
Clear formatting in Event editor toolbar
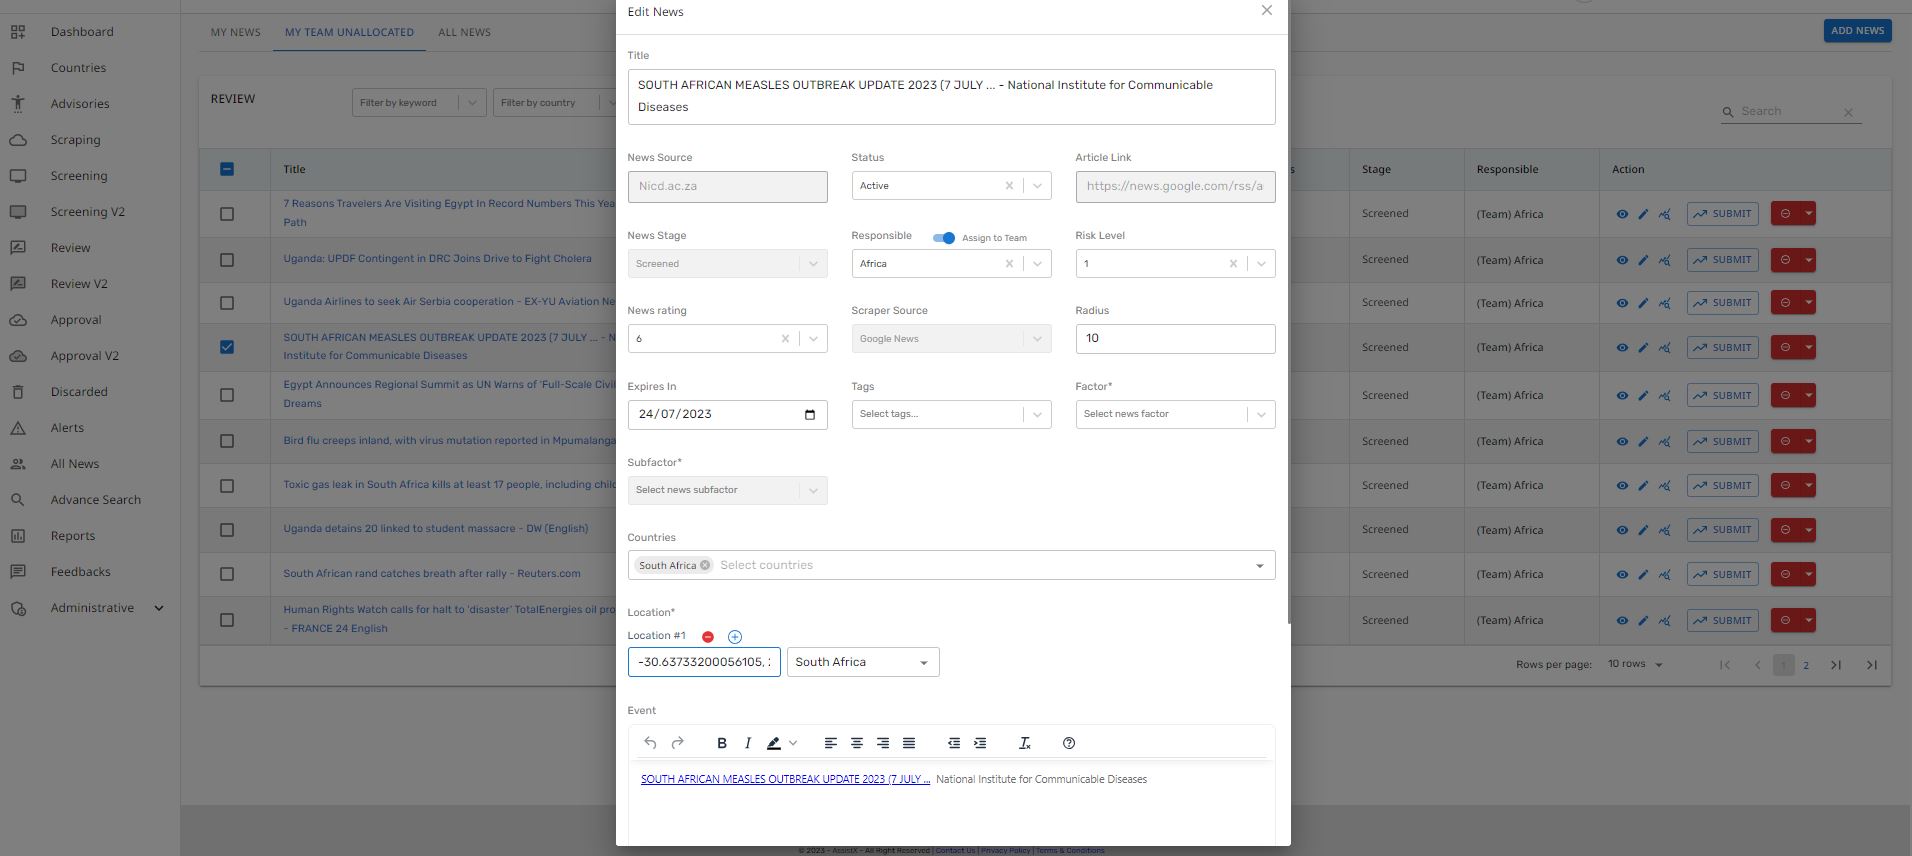[x=1024, y=743]
